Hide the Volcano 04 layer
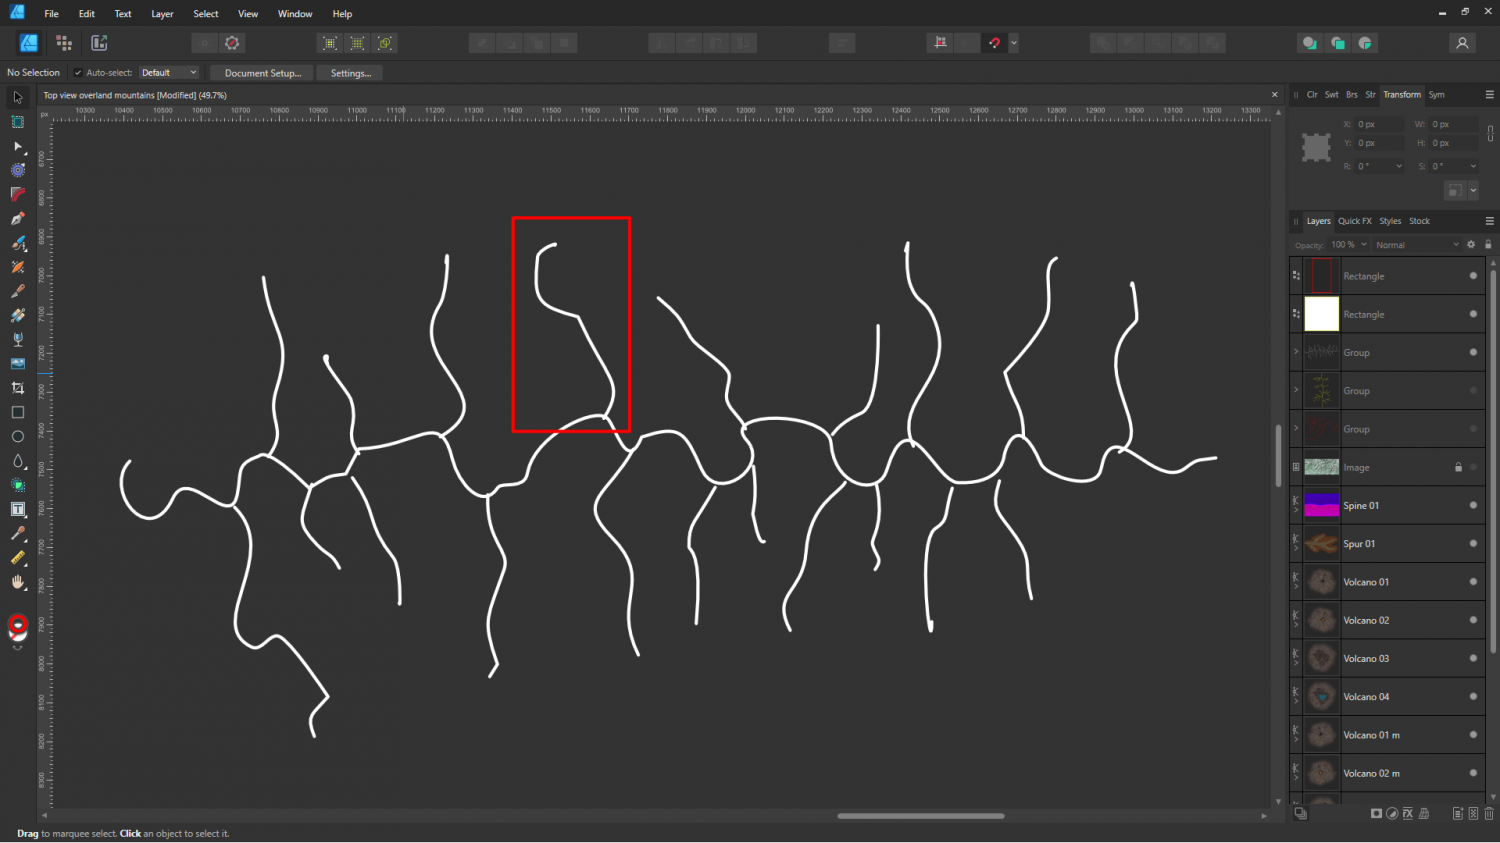Image resolution: width=1500 pixels, height=843 pixels. coord(1473,696)
